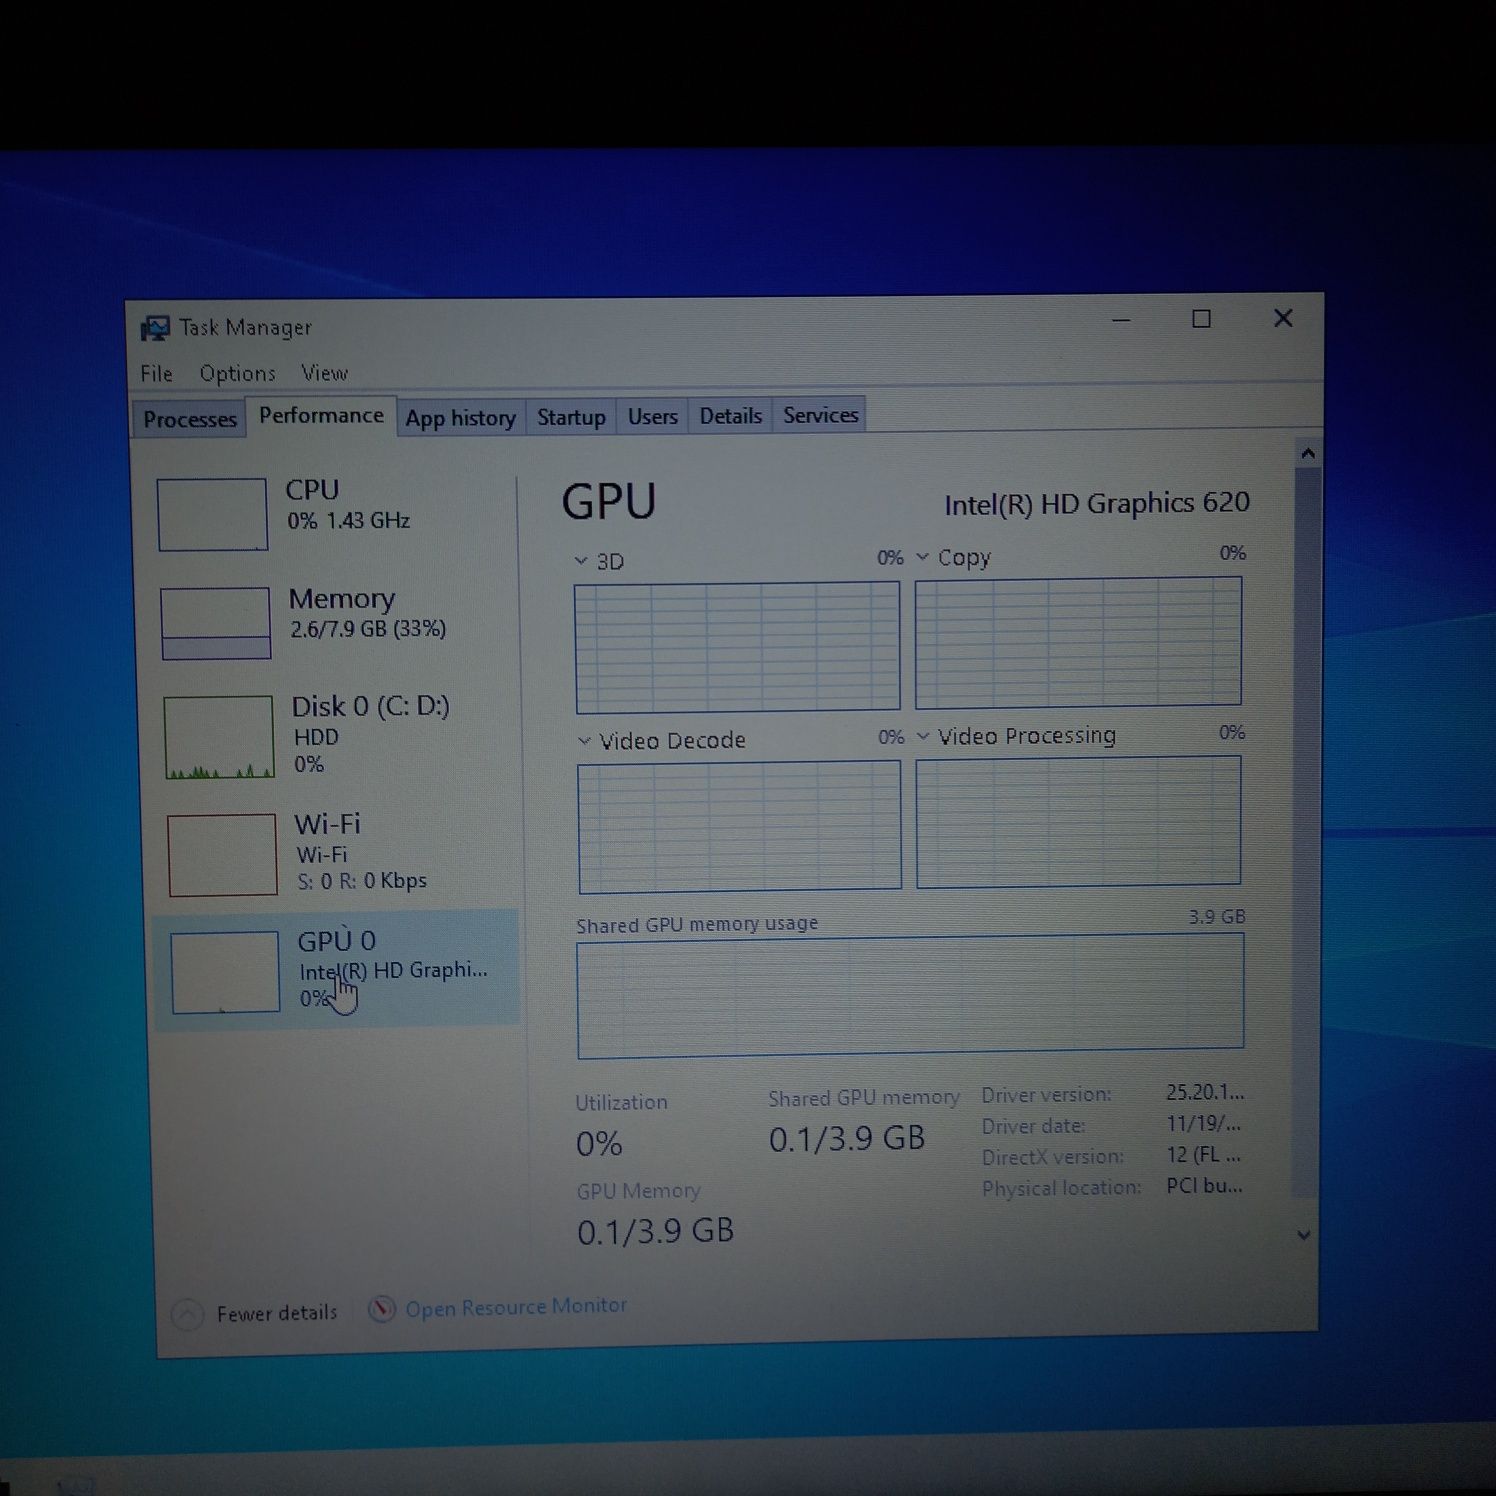Image resolution: width=1496 pixels, height=1496 pixels.
Task: Click the Disk 0 activity mini graph
Action: click(x=219, y=737)
